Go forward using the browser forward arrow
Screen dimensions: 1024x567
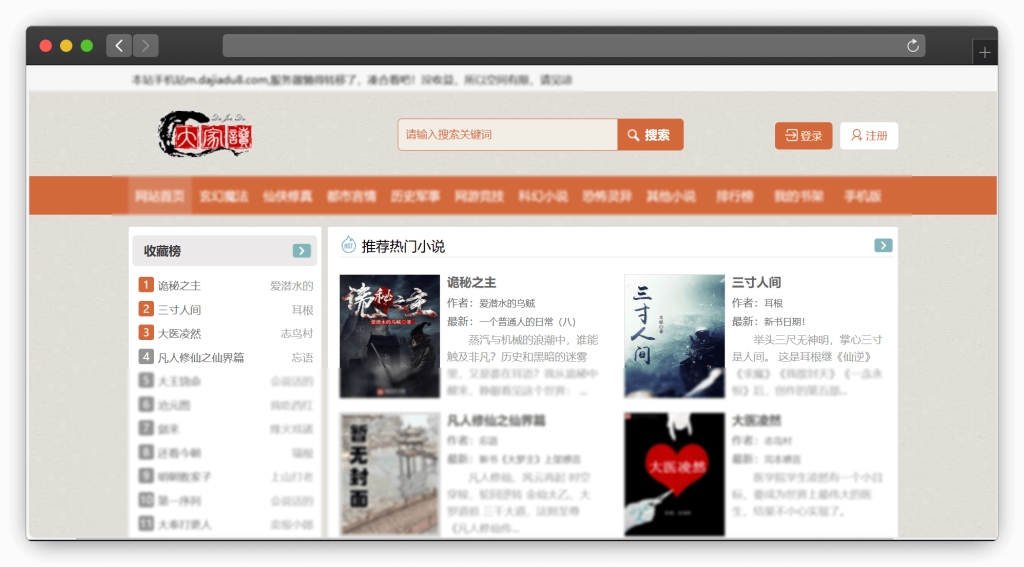click(x=146, y=46)
